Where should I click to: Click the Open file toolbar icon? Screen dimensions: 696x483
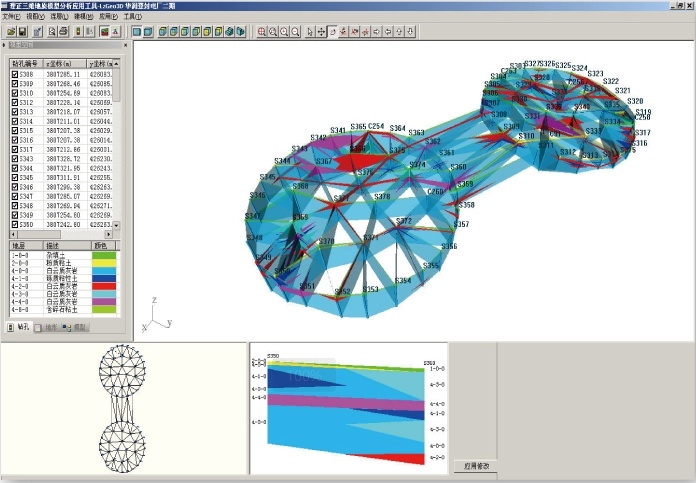click(x=11, y=31)
